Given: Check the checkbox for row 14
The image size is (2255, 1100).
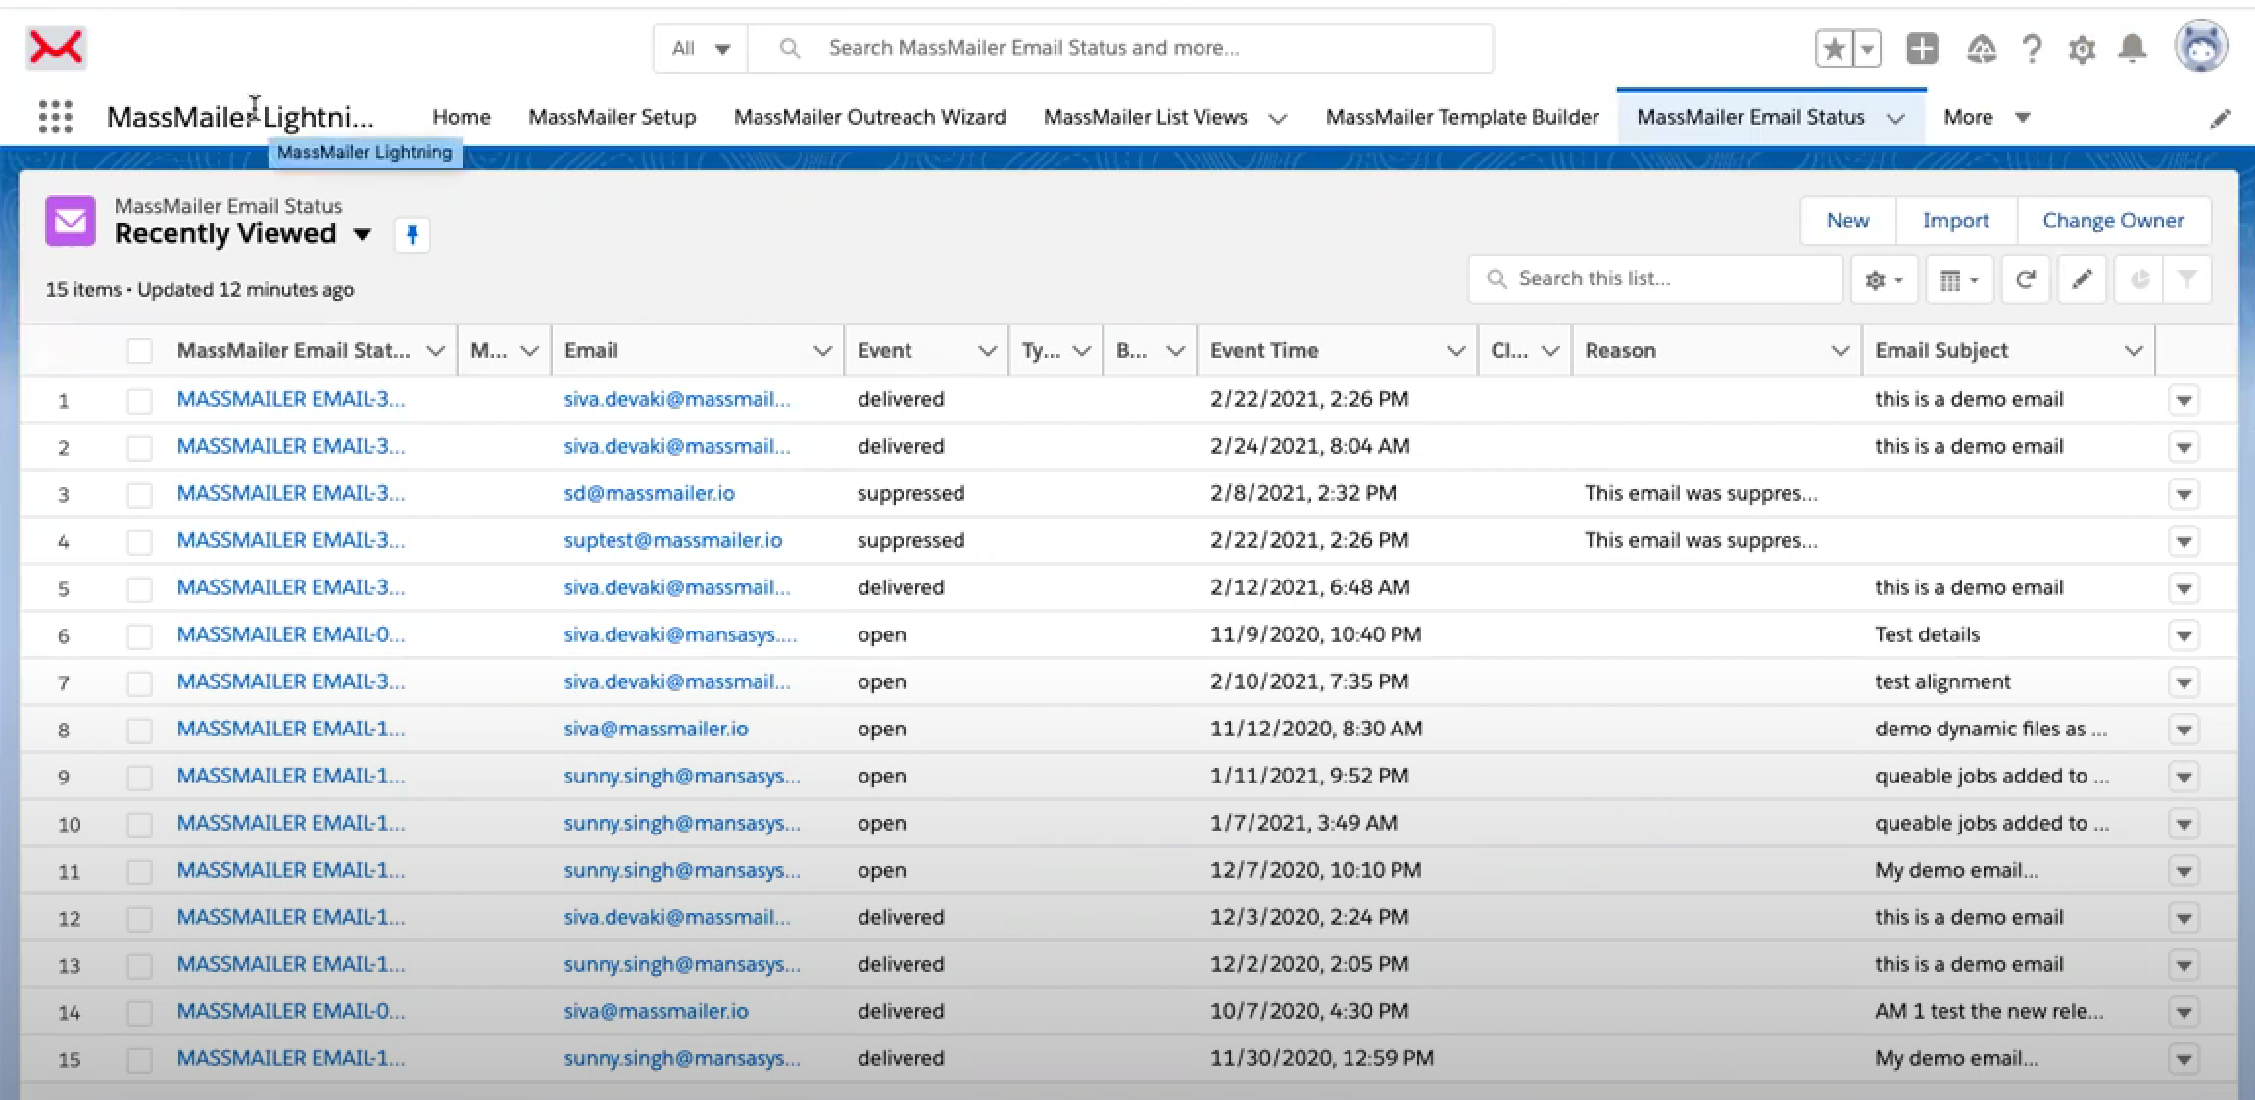Looking at the screenshot, I should [x=139, y=1012].
